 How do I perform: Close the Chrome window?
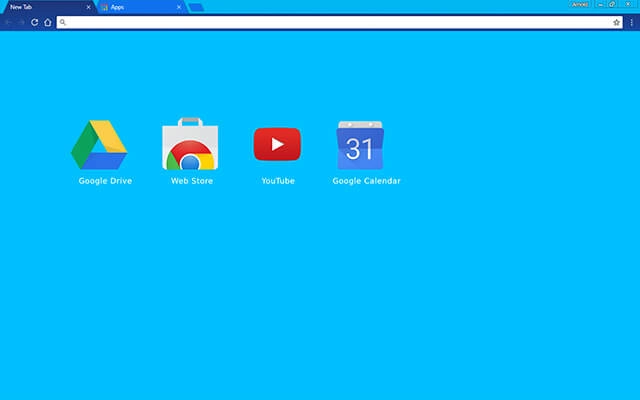(x=628, y=4)
